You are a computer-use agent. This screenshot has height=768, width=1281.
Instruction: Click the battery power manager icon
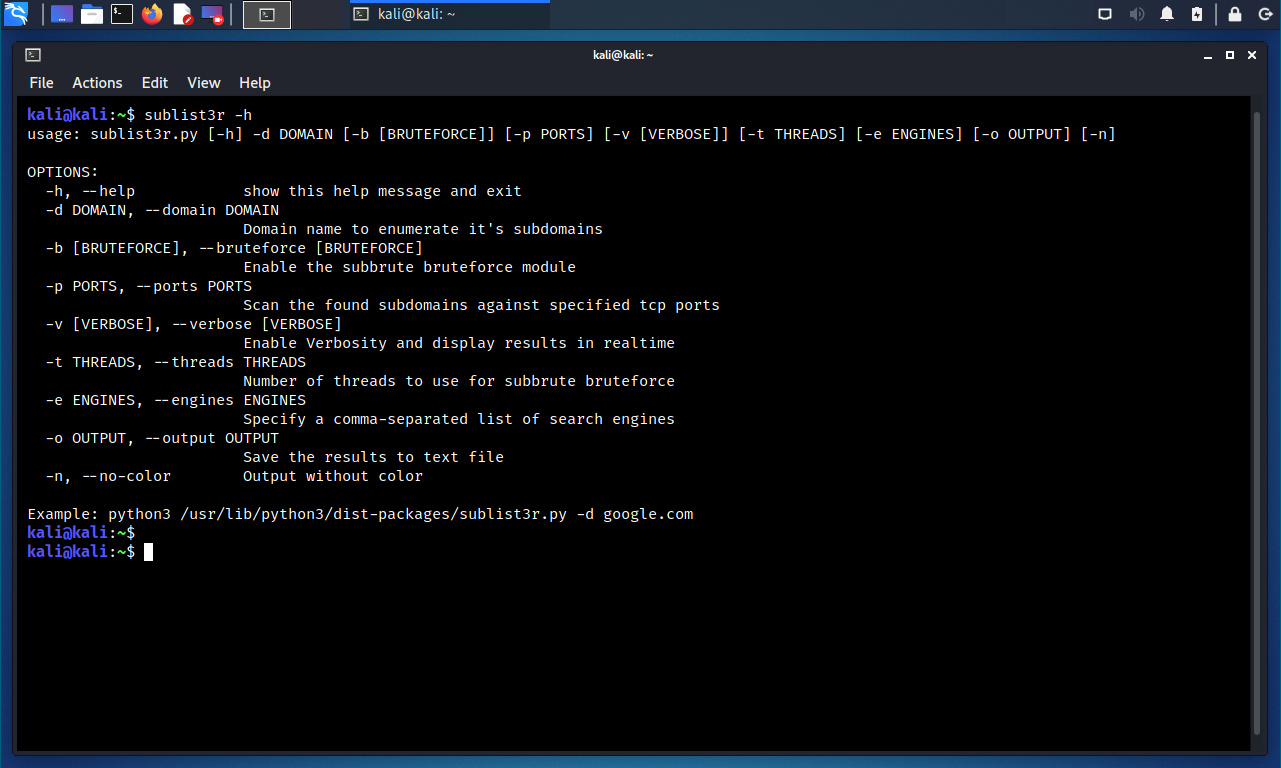click(1197, 14)
